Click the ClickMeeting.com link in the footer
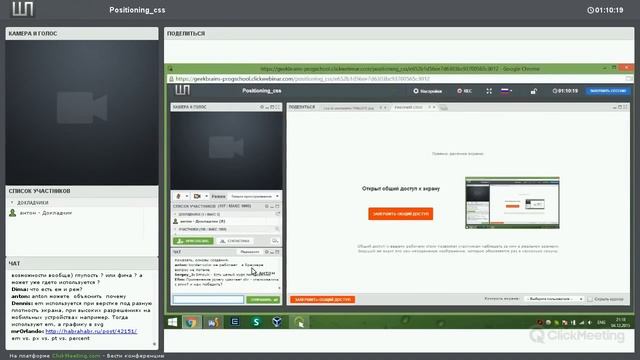 pyautogui.click(x=76, y=356)
